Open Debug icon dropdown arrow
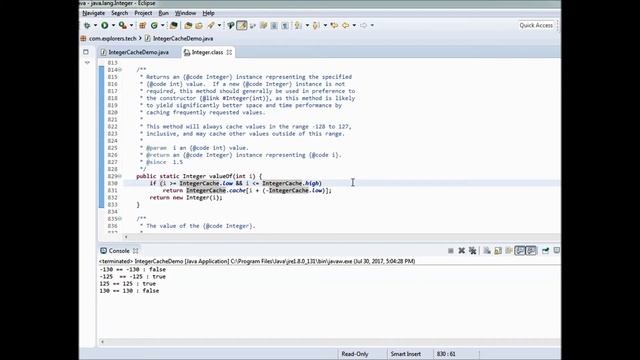The image size is (640, 360). point(95,25)
